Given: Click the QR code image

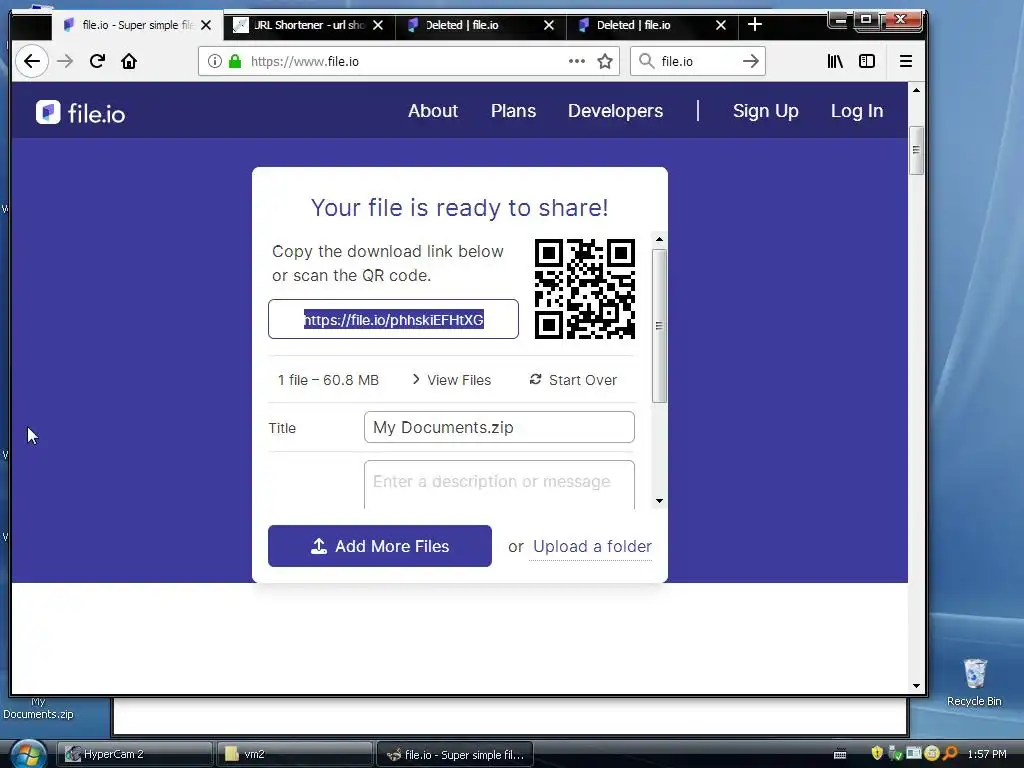Looking at the screenshot, I should (584, 289).
